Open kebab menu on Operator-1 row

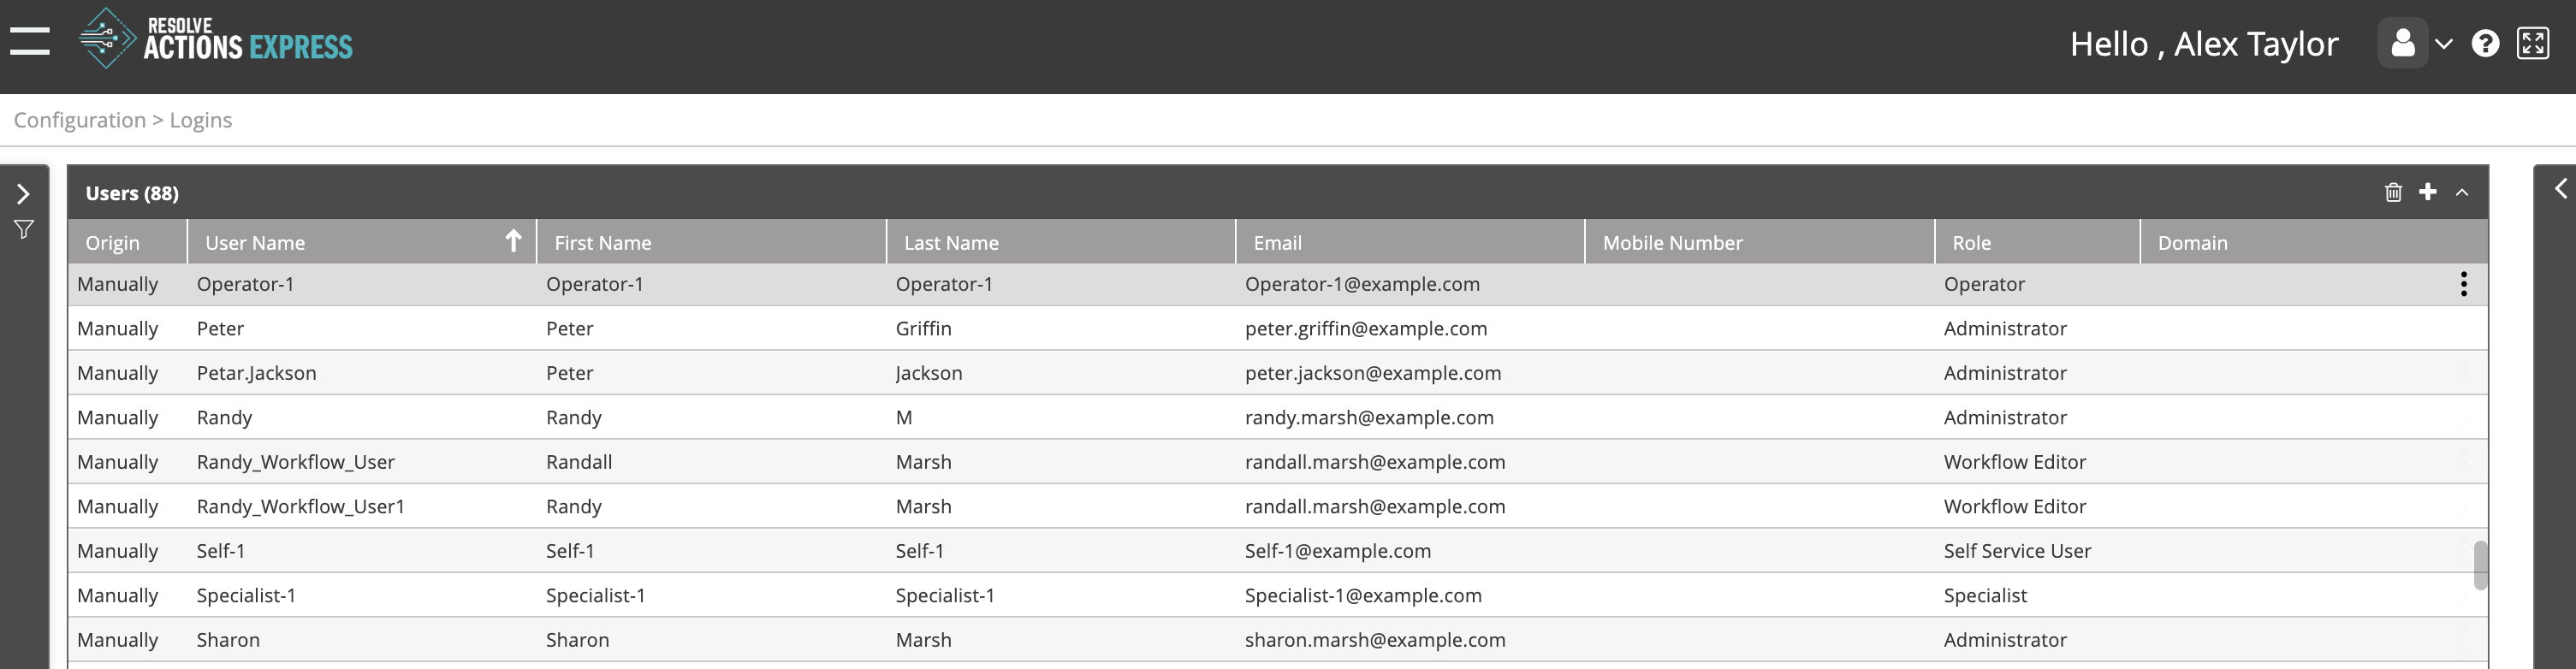coord(2463,284)
